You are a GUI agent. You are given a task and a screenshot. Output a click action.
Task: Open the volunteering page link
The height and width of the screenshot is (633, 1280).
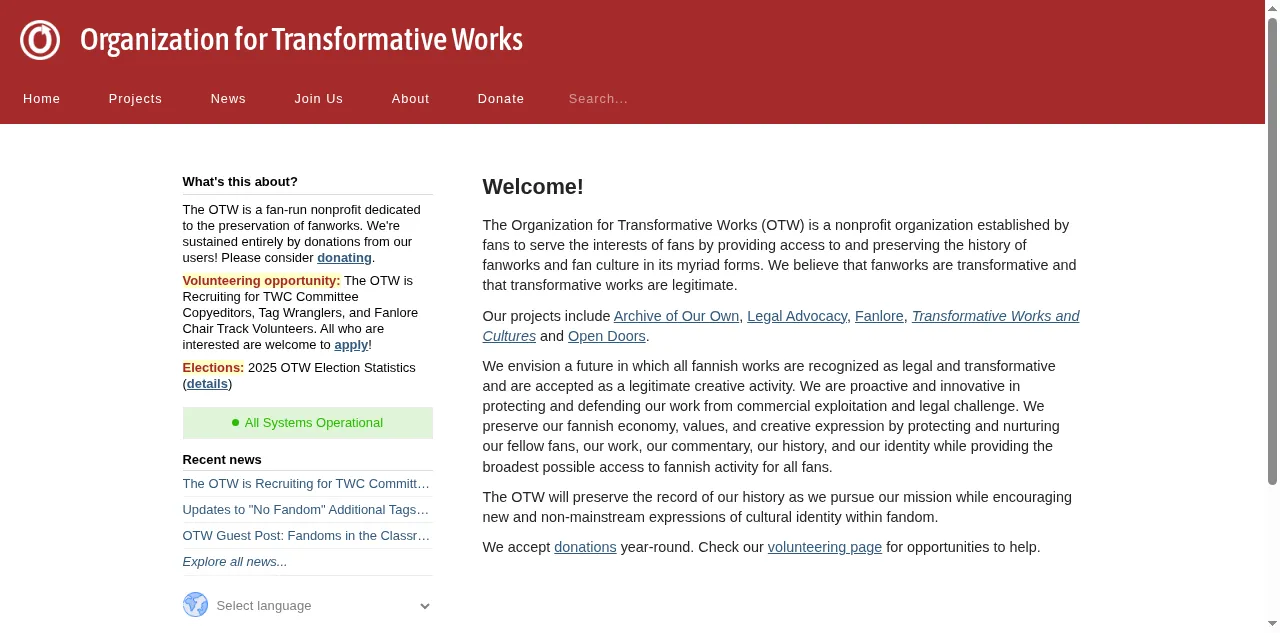pyautogui.click(x=825, y=547)
